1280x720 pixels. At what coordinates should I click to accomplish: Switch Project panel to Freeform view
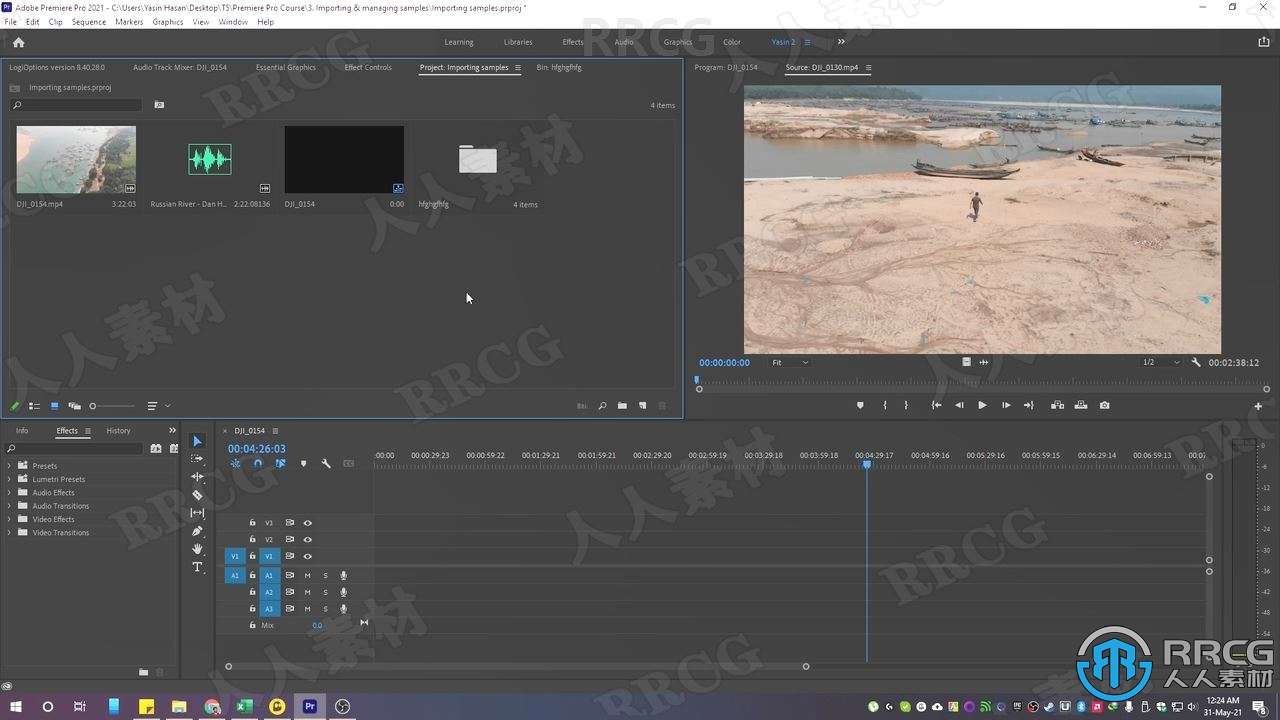(x=74, y=406)
